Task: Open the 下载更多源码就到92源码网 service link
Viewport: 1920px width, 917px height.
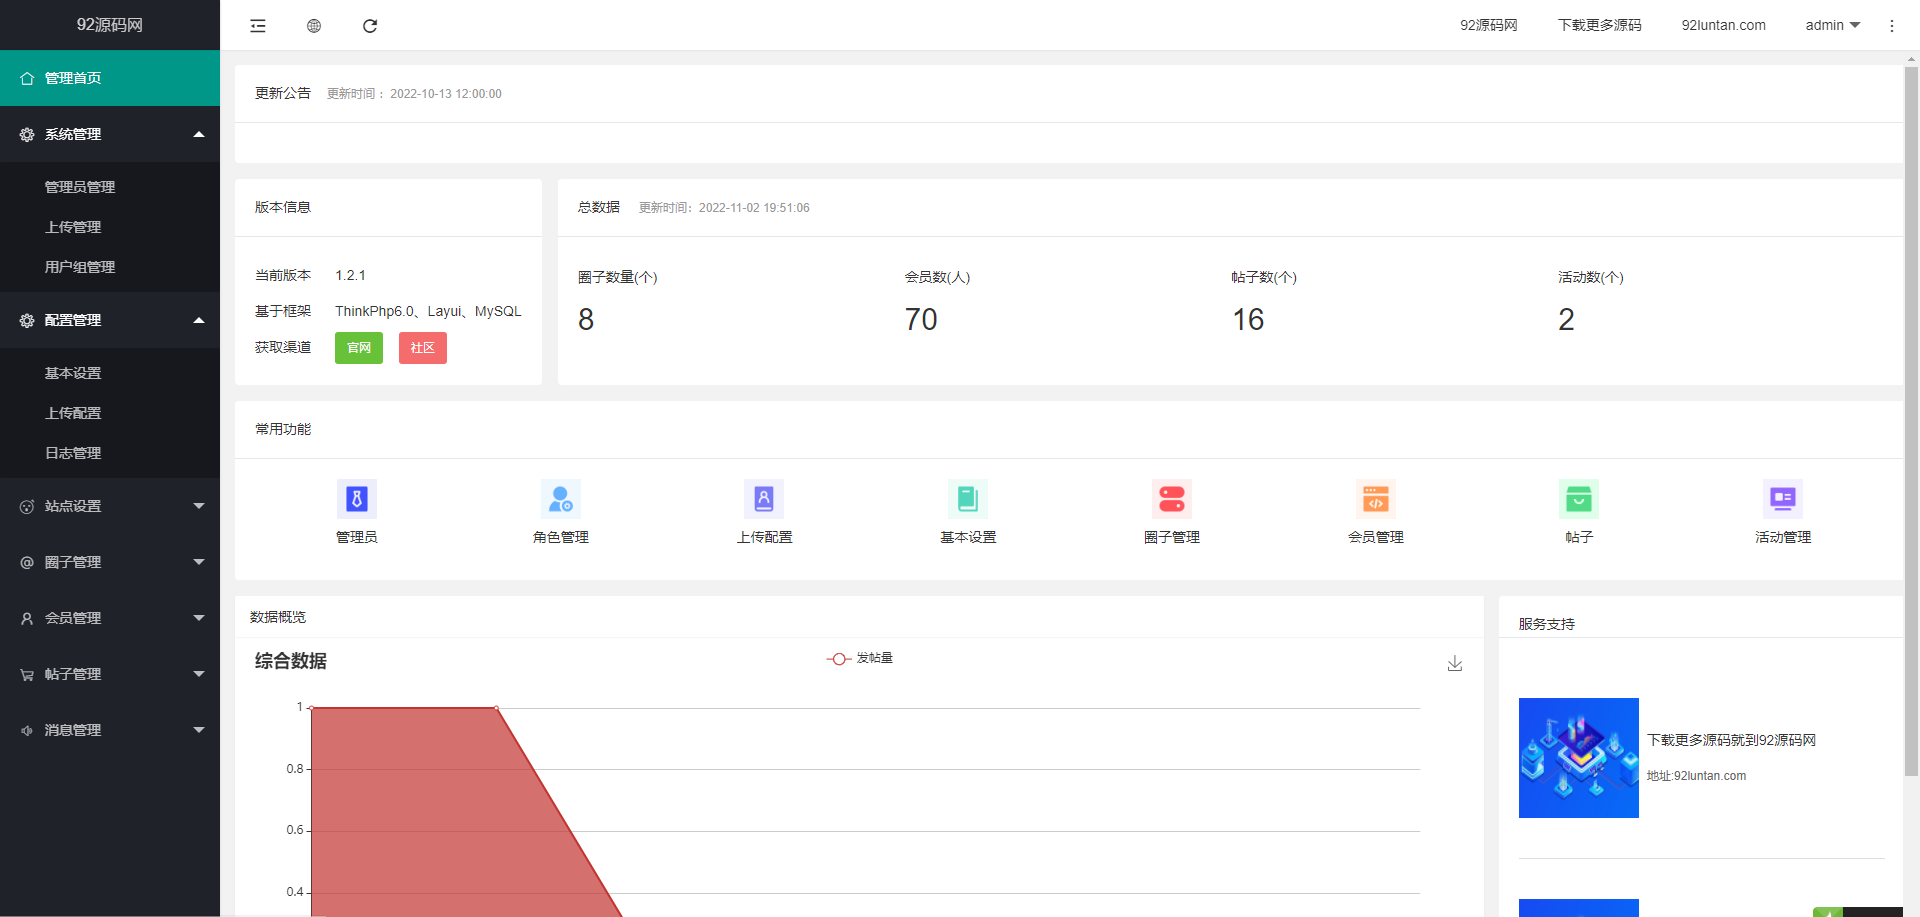Action: 1731,740
